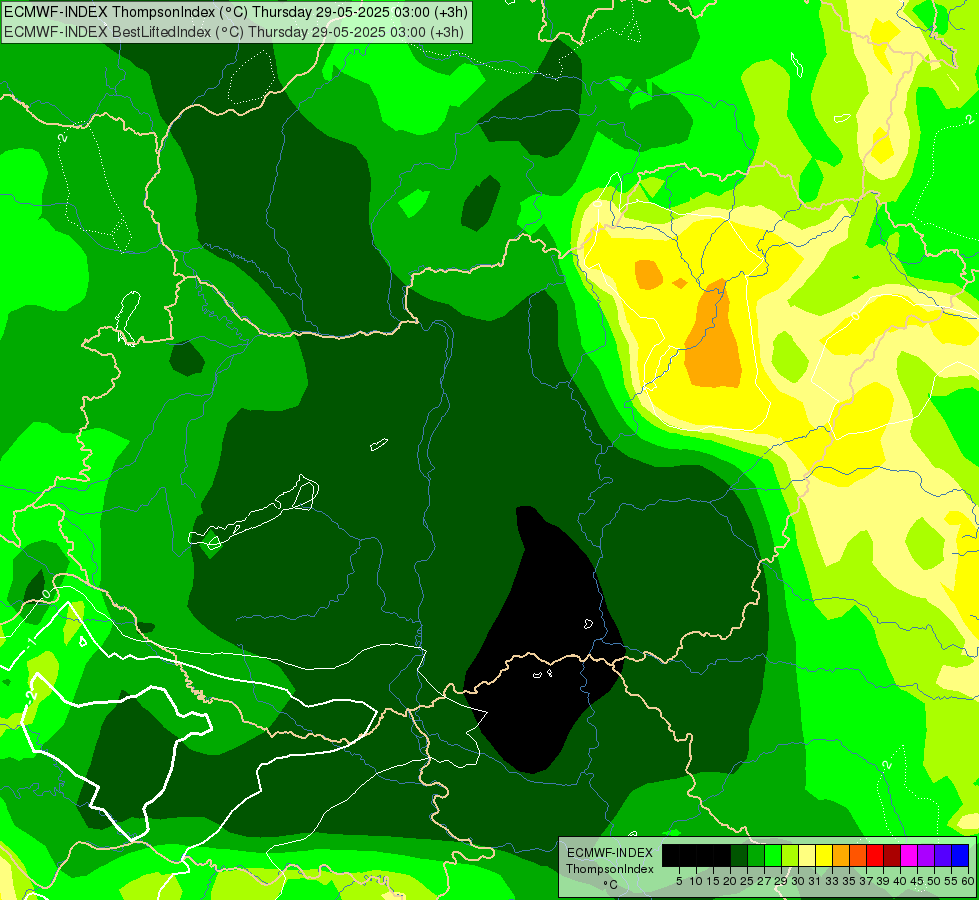Click the legend tick value 40
This screenshot has width=979, height=900.
click(900, 881)
